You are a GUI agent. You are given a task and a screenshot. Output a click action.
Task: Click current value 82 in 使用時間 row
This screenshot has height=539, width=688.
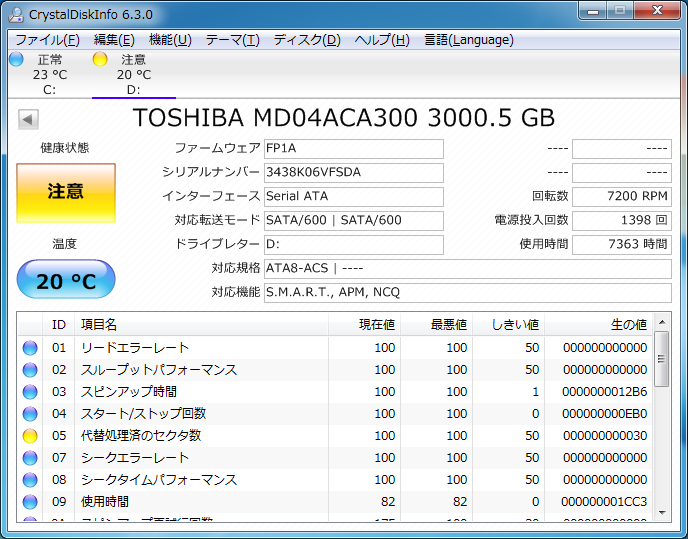tap(388, 502)
